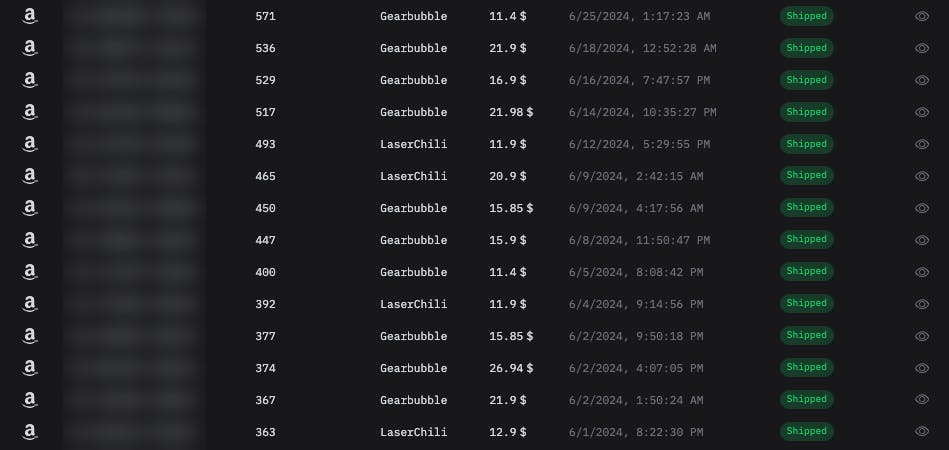
Task: Click the Amazon icon for order 465
Action: pyautogui.click(x=30, y=177)
